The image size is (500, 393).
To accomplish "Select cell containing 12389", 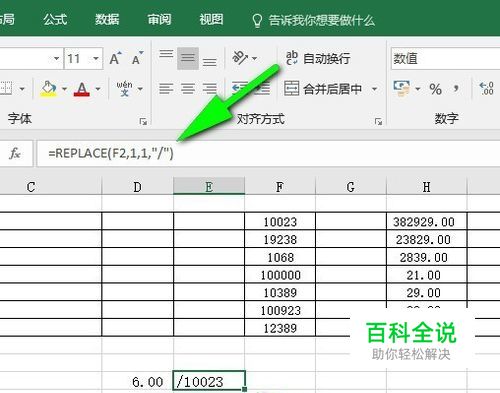I will [280, 328].
